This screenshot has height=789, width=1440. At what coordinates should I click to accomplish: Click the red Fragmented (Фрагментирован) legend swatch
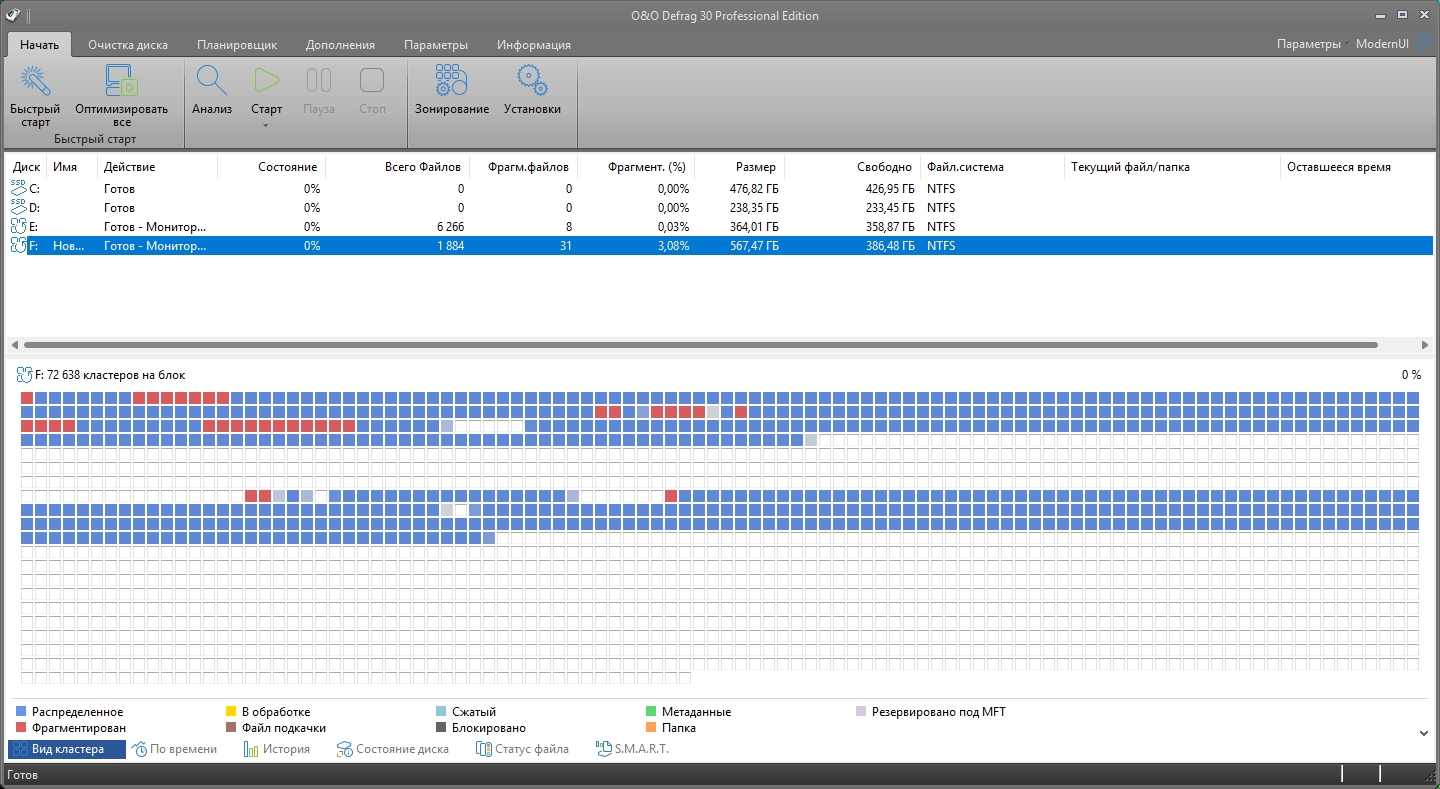click(x=22, y=728)
